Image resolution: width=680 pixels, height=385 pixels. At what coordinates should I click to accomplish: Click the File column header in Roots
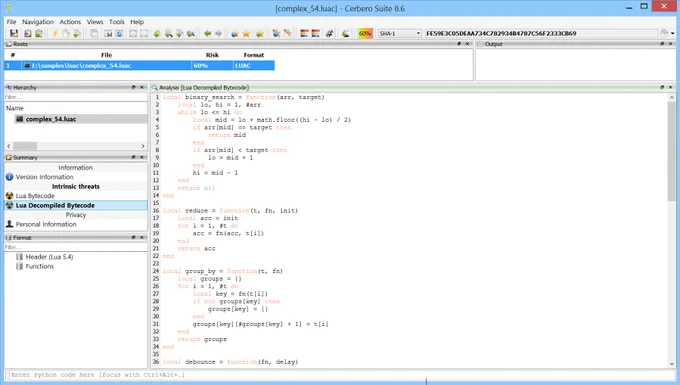[x=107, y=55]
